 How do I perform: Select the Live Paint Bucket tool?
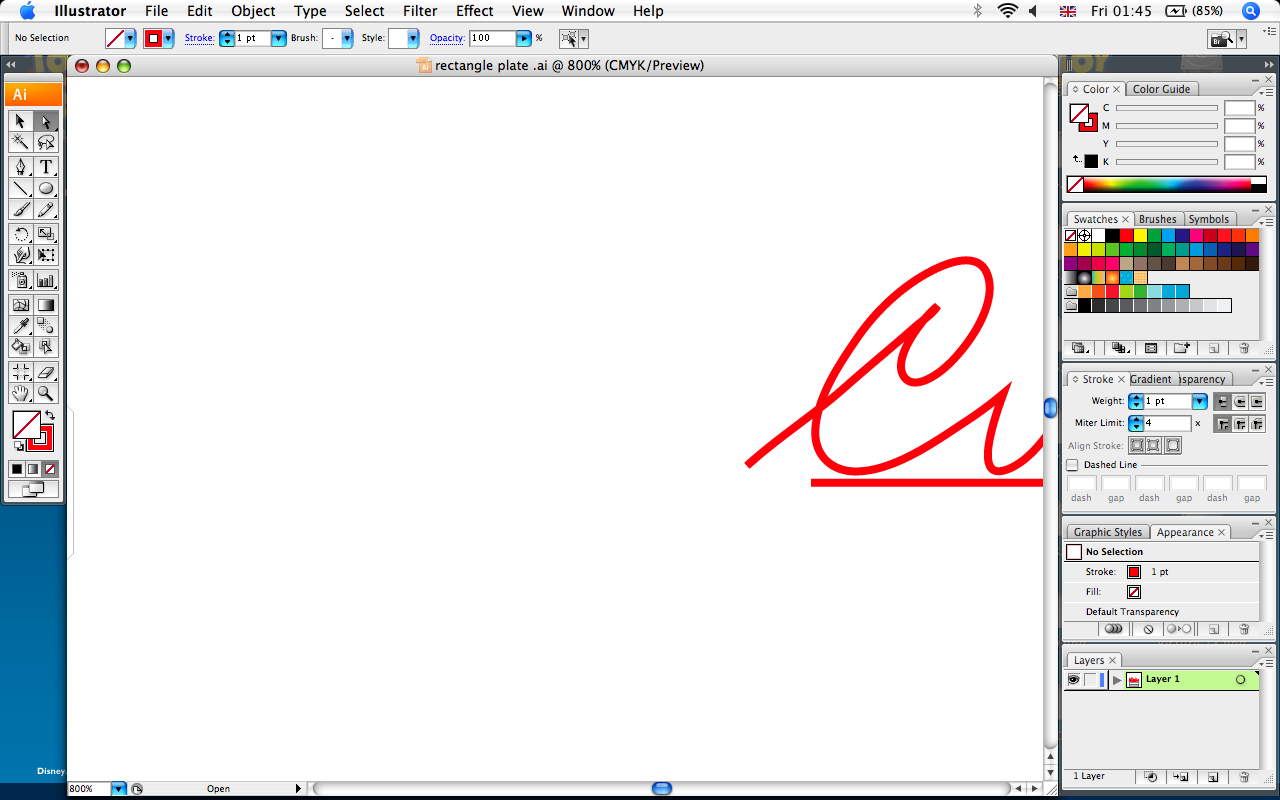(21, 347)
